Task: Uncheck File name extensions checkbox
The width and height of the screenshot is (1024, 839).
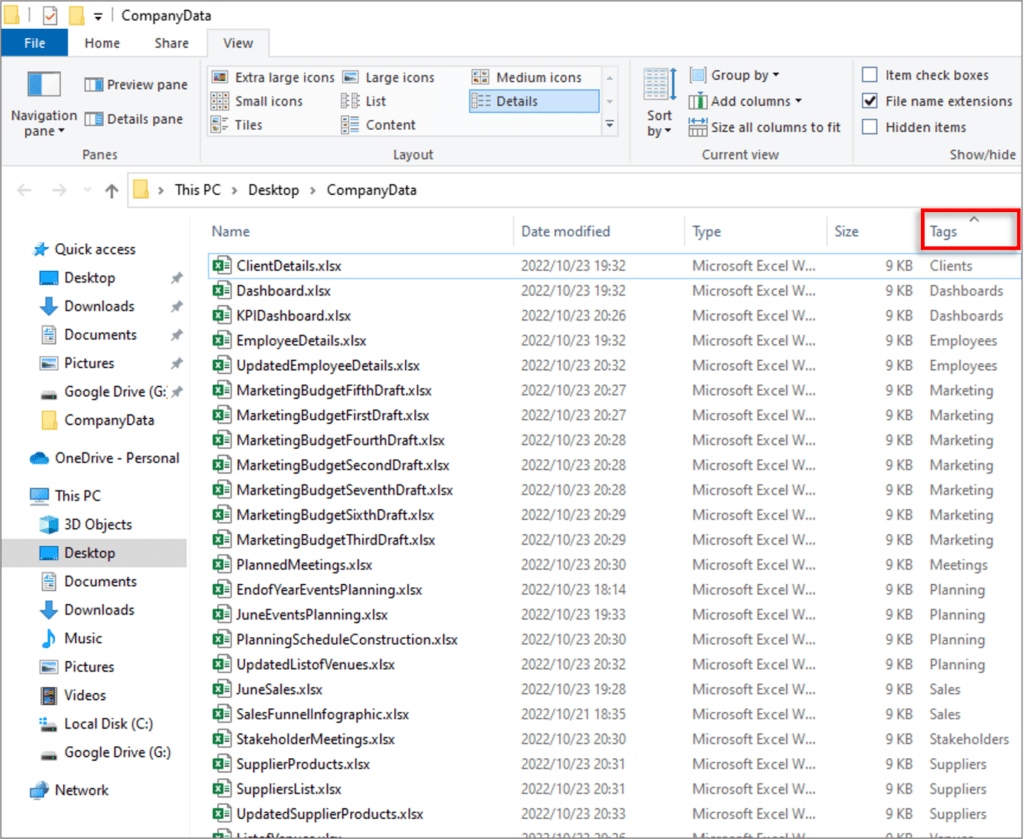Action: (x=870, y=101)
